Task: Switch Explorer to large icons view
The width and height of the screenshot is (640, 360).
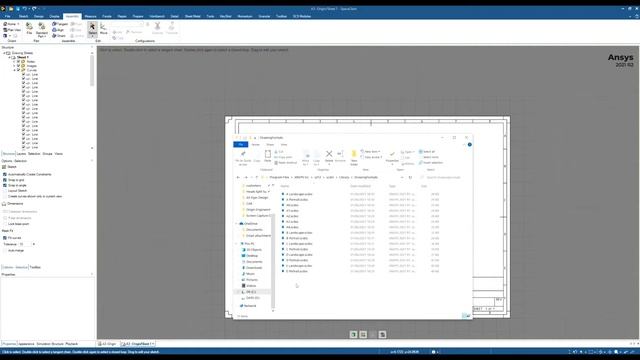Action: pyautogui.click(x=468, y=316)
